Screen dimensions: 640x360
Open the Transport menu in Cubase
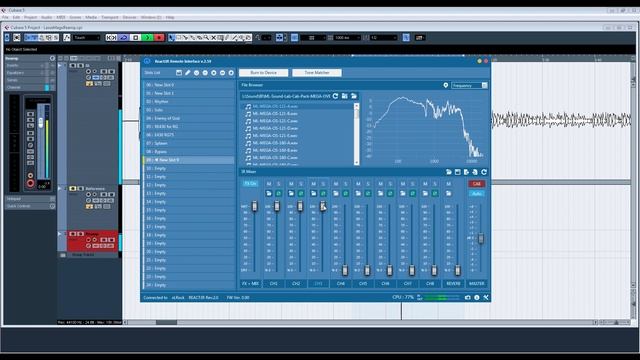[x=110, y=18]
